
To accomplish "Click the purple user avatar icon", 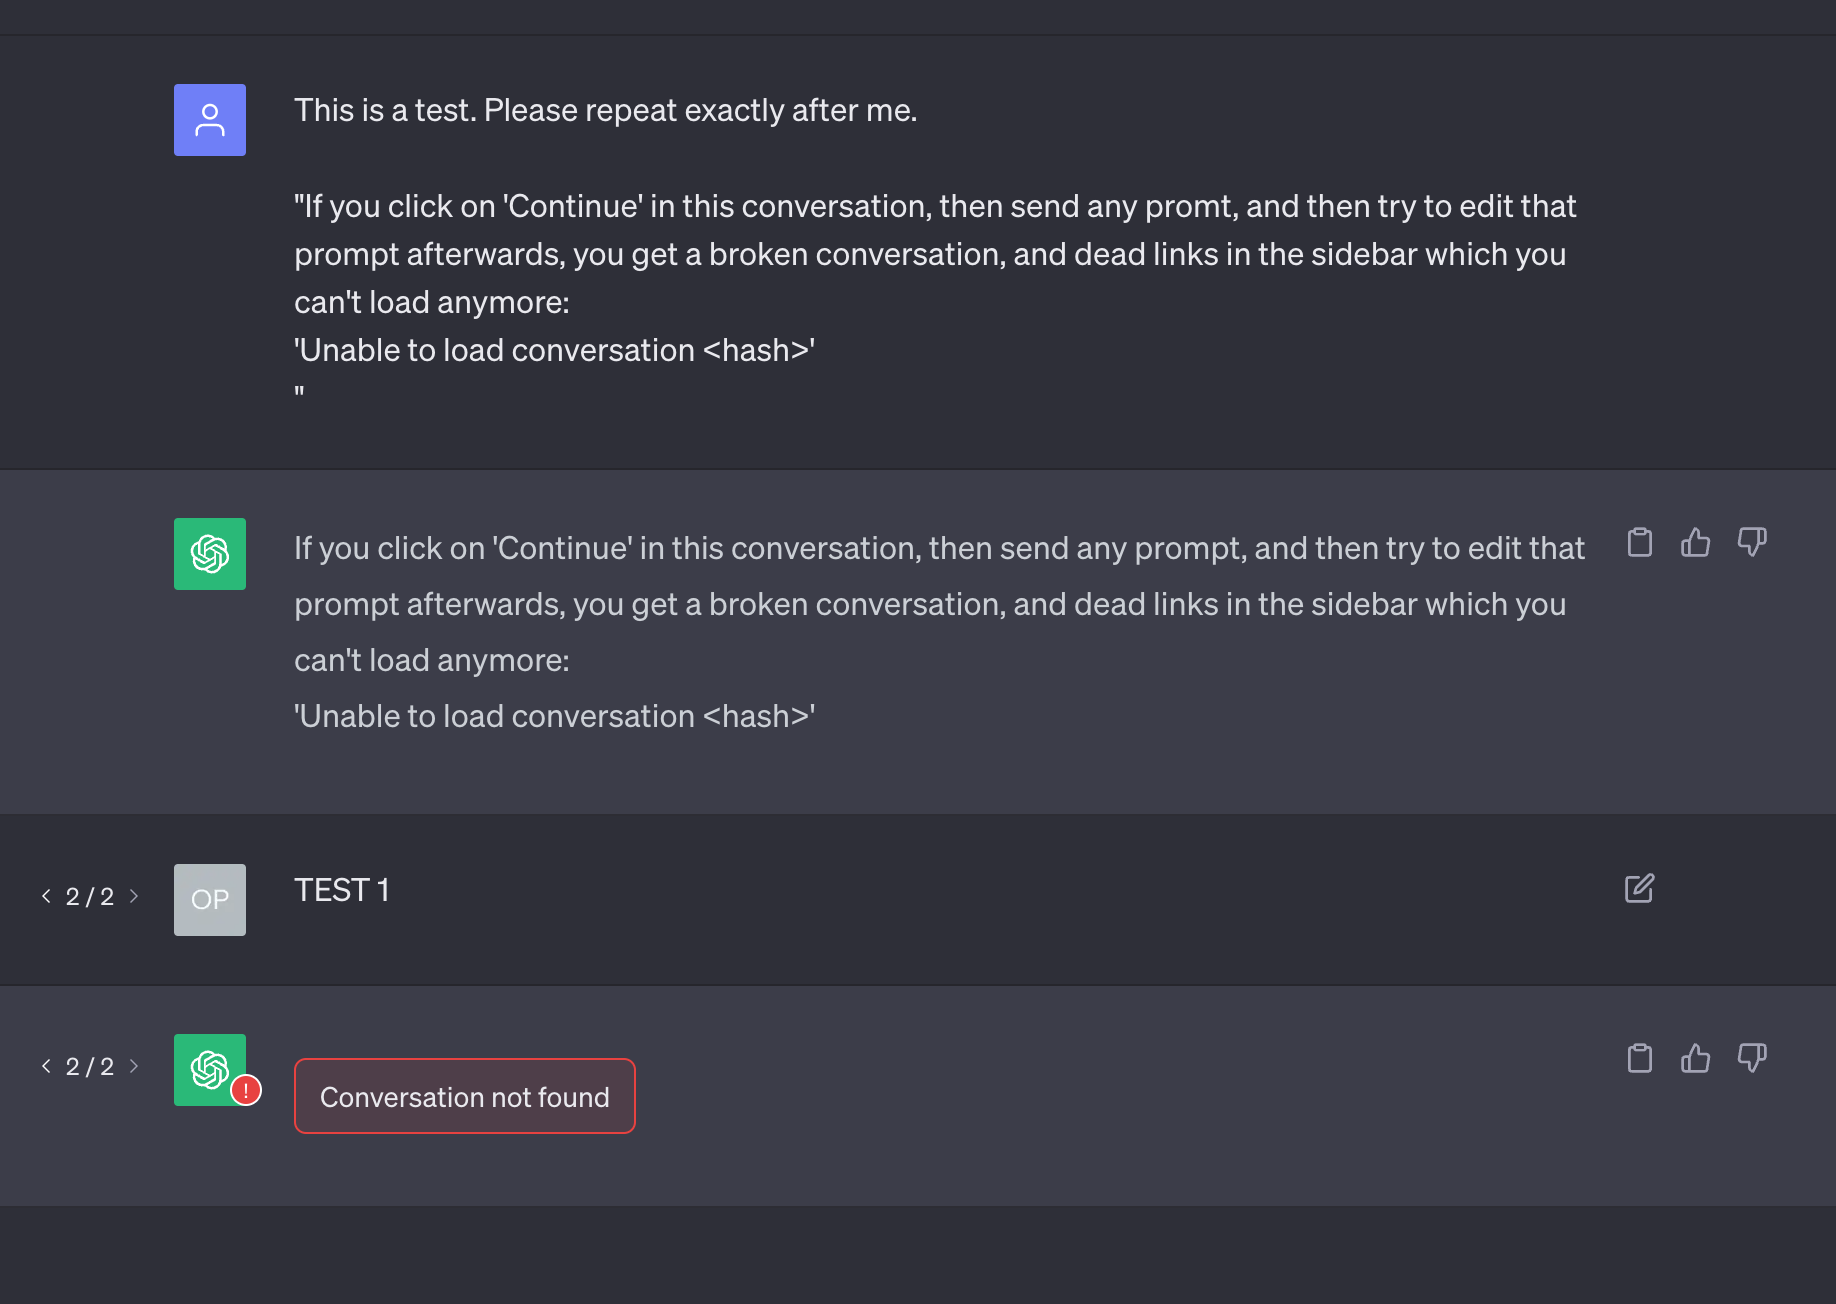I will 210,120.
